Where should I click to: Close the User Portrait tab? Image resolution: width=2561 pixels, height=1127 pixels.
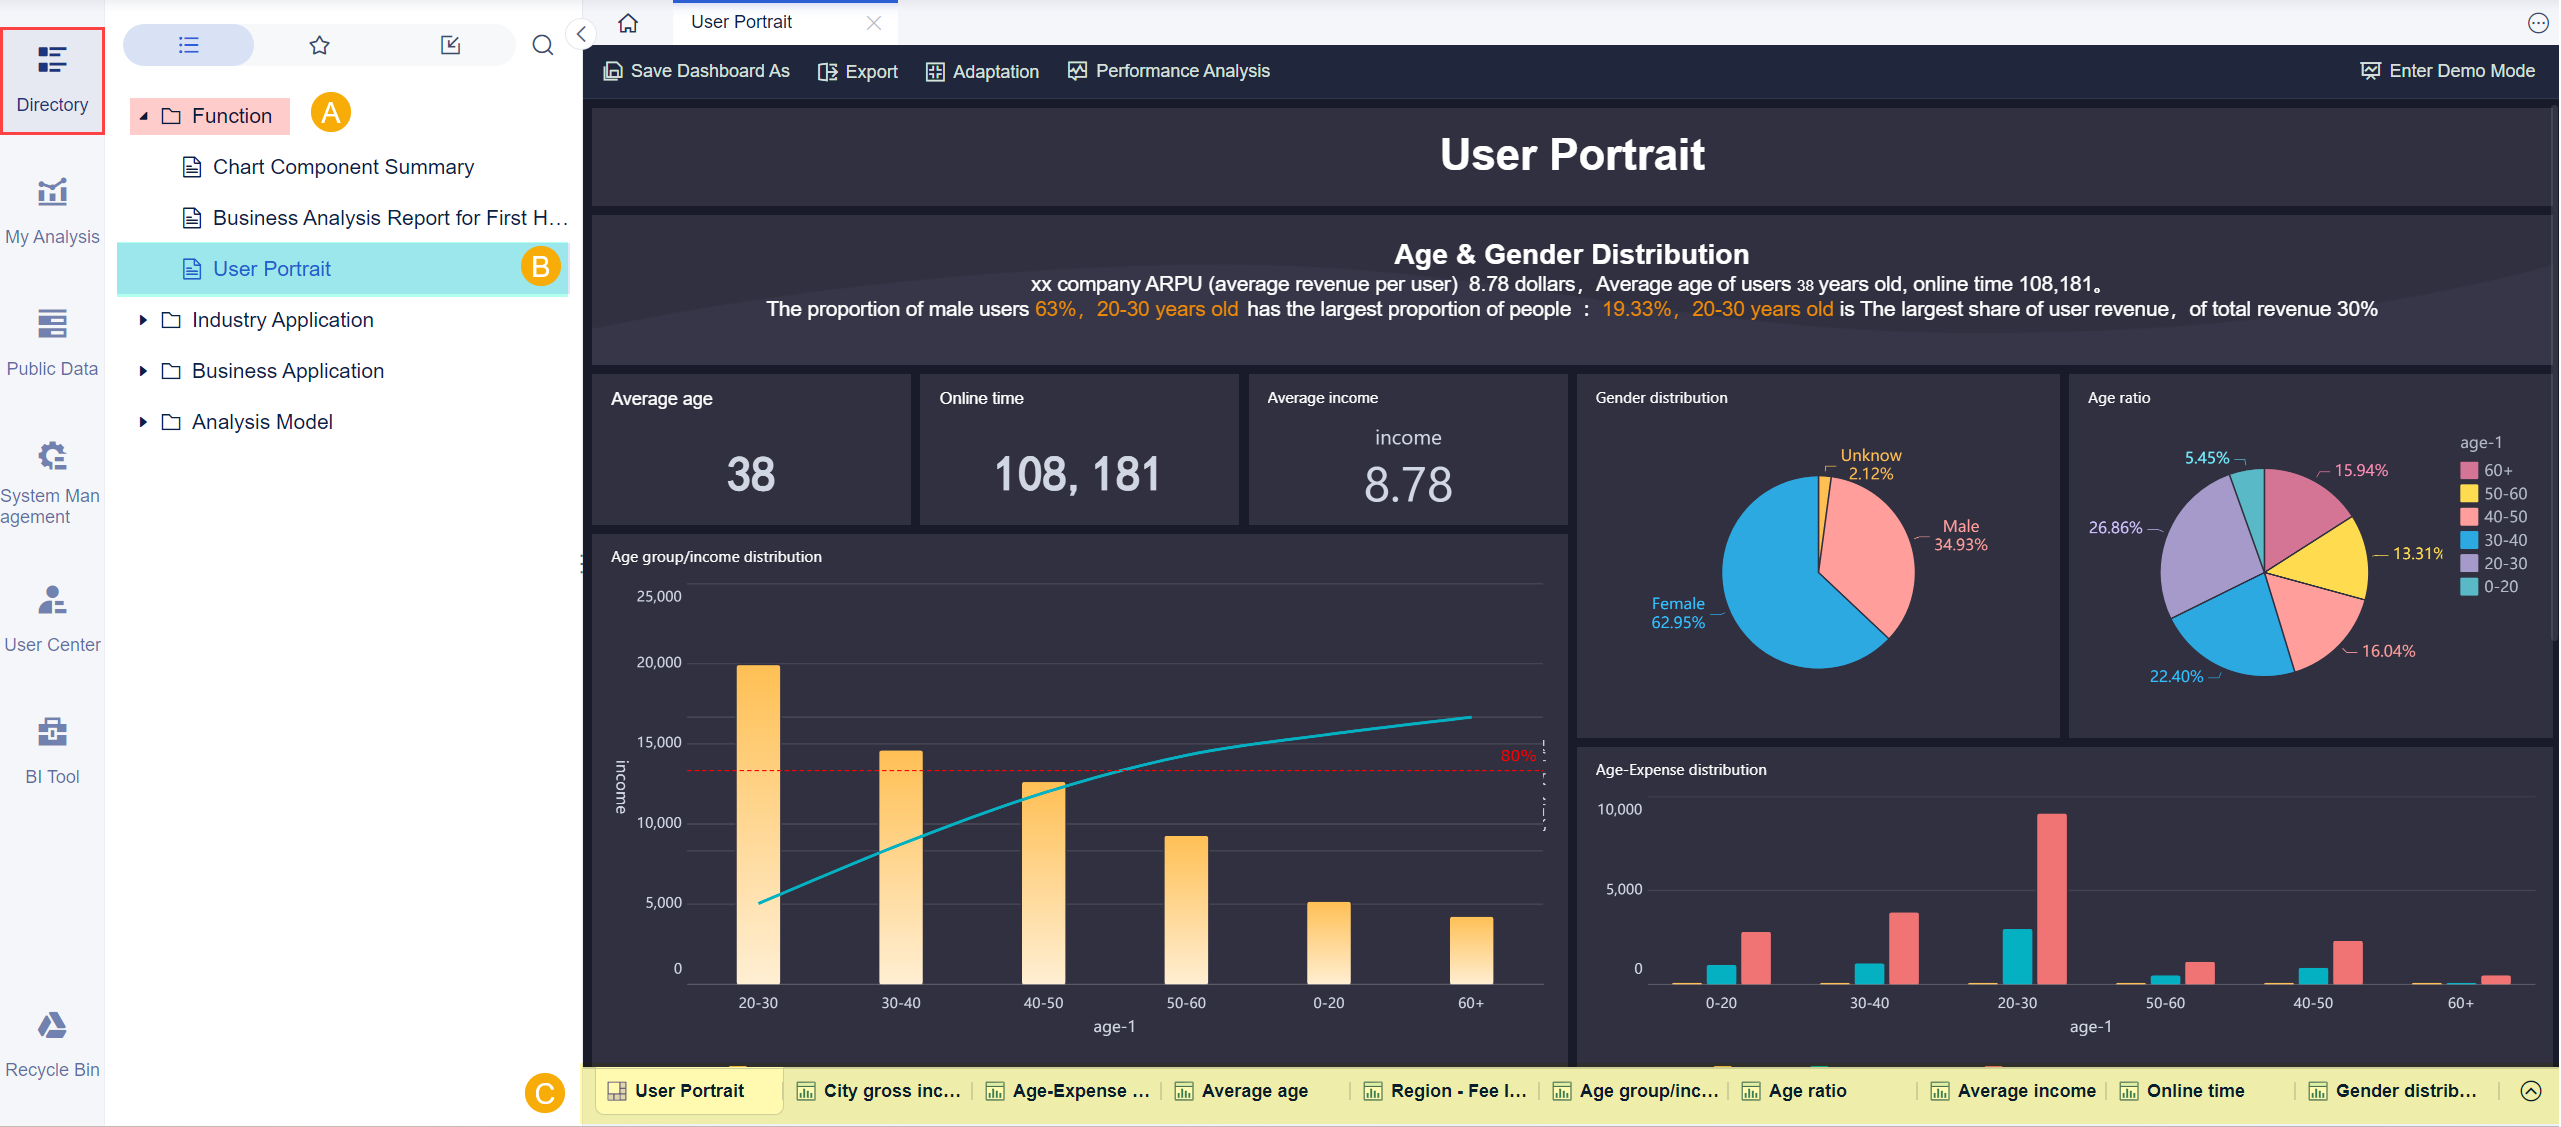[x=874, y=22]
